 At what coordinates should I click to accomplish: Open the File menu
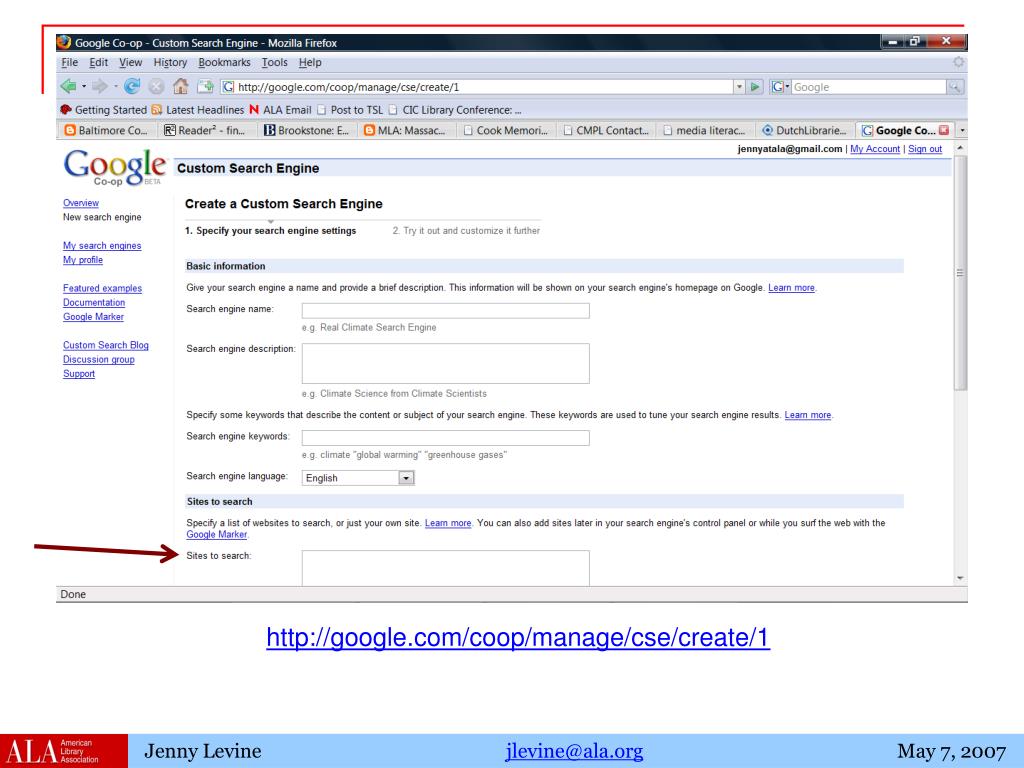pyautogui.click(x=69, y=63)
